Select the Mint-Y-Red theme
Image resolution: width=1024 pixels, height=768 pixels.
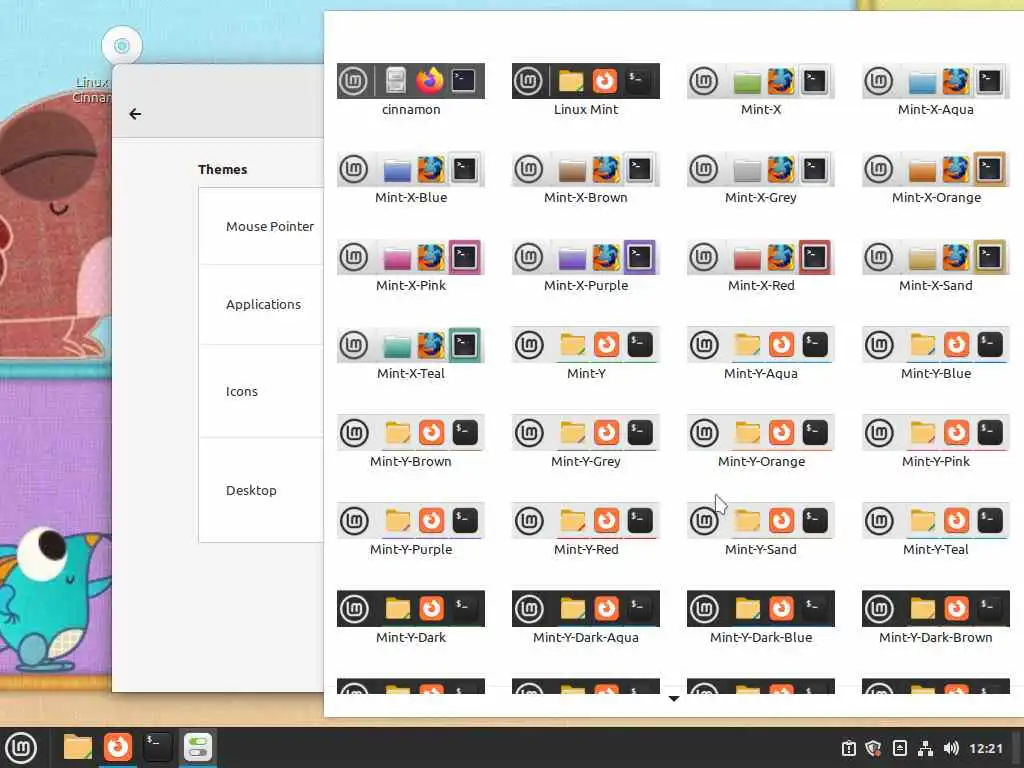[x=586, y=530]
